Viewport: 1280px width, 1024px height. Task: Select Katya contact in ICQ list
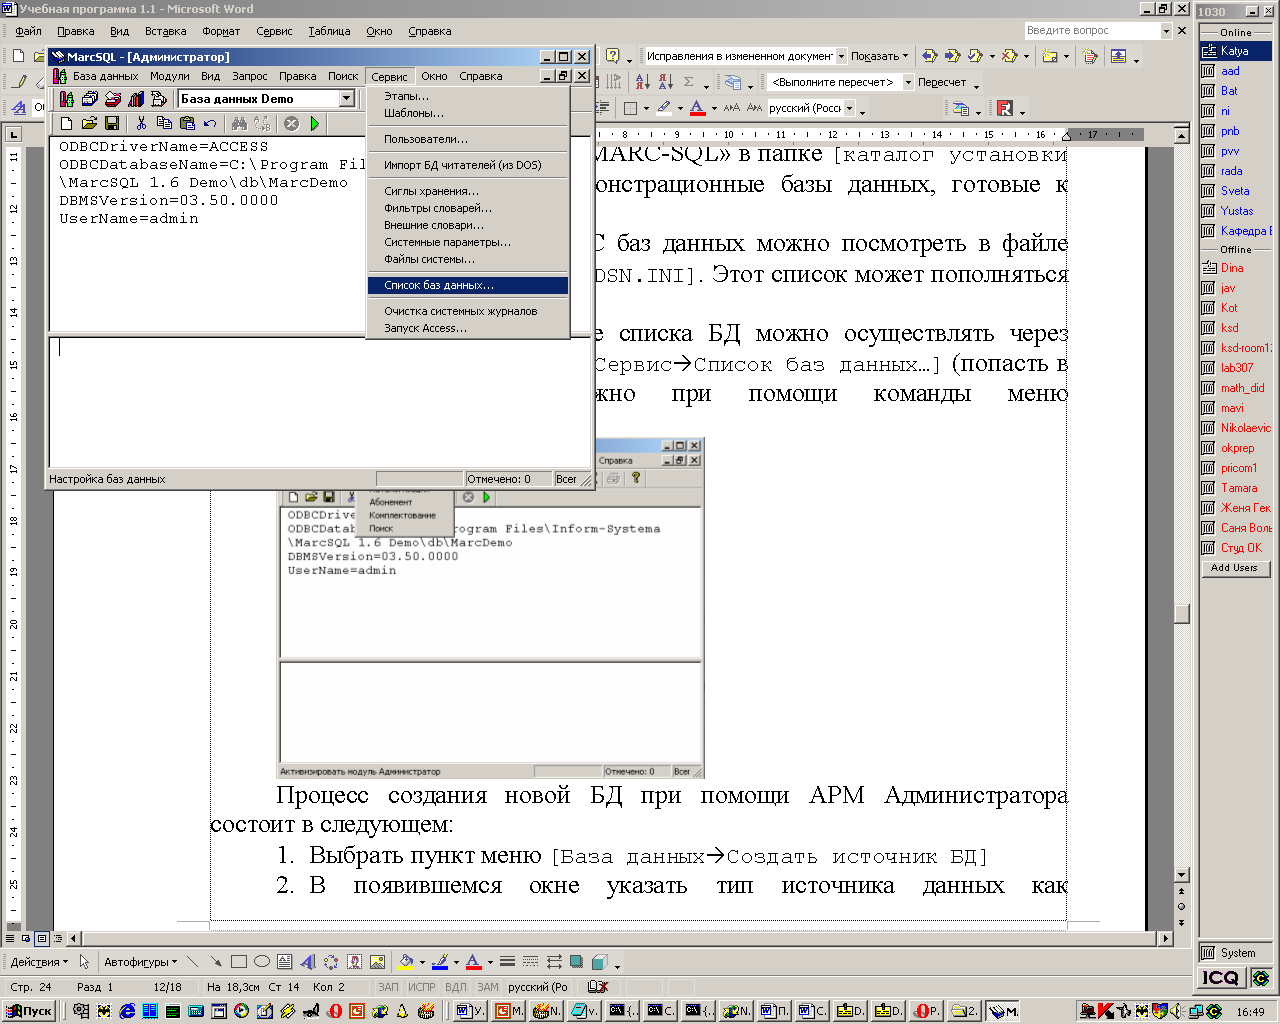pos(1236,51)
